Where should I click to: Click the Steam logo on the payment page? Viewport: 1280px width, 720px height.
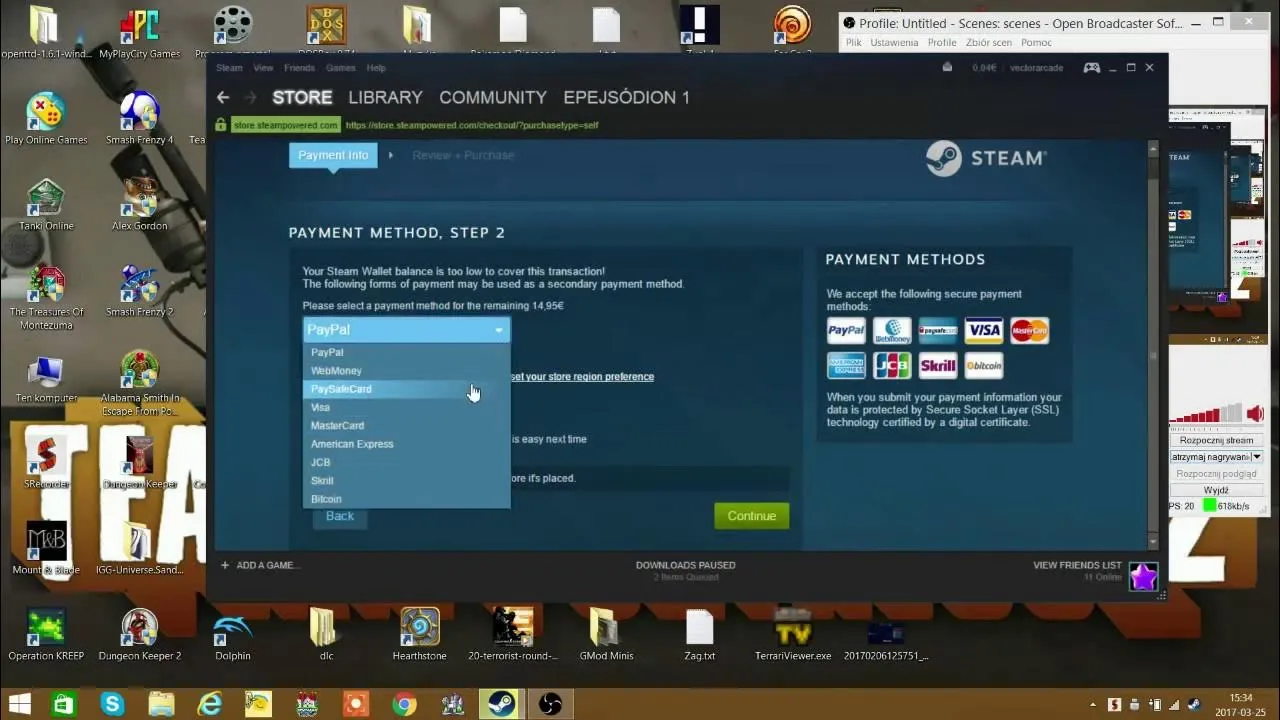click(985, 158)
